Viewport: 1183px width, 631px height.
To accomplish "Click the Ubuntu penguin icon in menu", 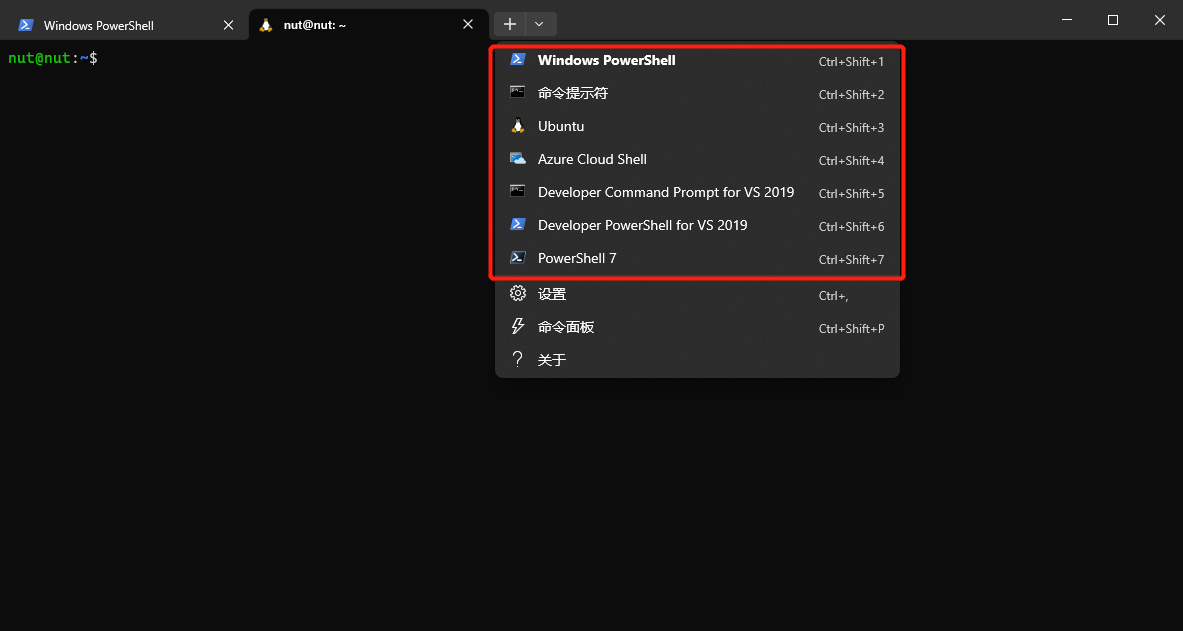I will (x=518, y=126).
